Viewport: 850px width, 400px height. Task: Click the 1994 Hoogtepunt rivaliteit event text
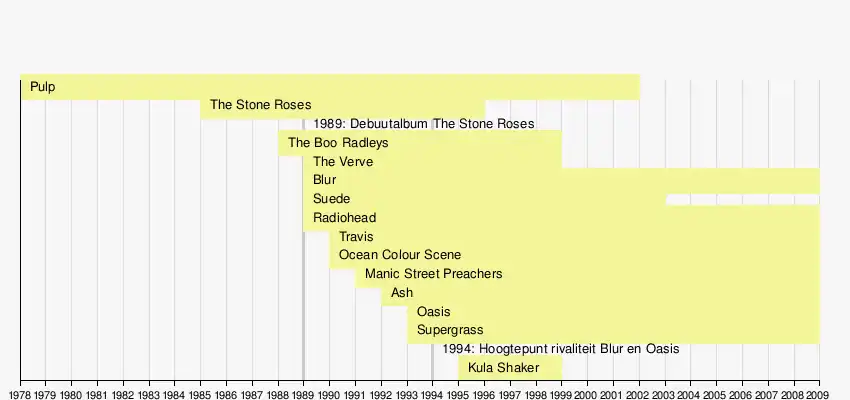pyautogui.click(x=560, y=349)
